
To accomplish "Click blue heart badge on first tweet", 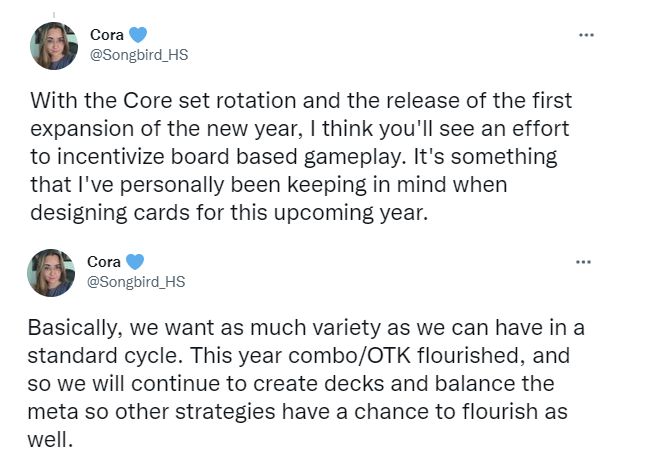I will click(138, 36).
